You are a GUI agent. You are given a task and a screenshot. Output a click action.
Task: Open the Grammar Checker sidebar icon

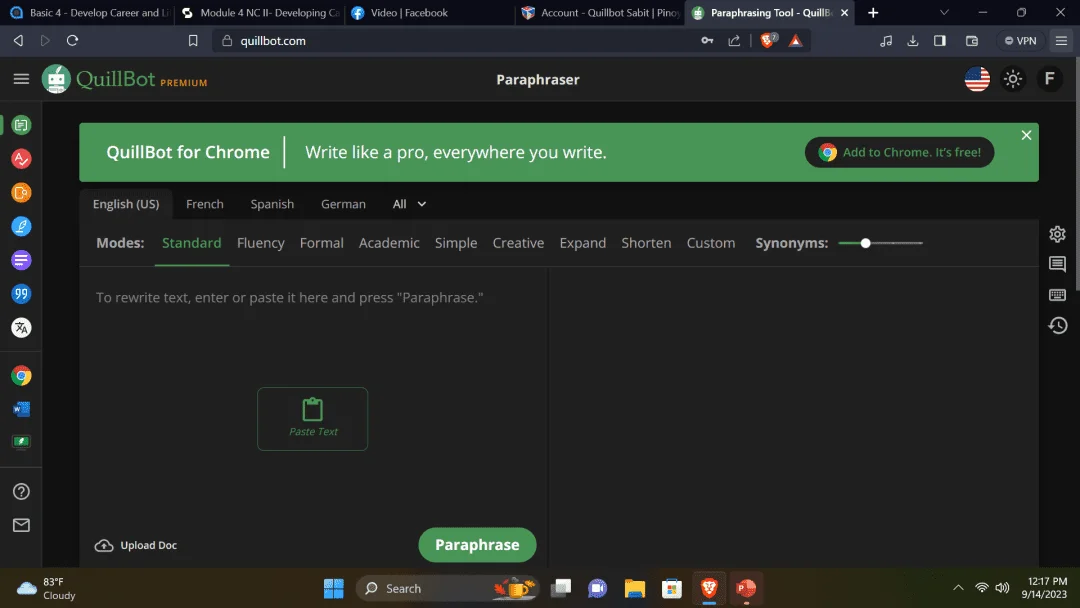coord(21,159)
